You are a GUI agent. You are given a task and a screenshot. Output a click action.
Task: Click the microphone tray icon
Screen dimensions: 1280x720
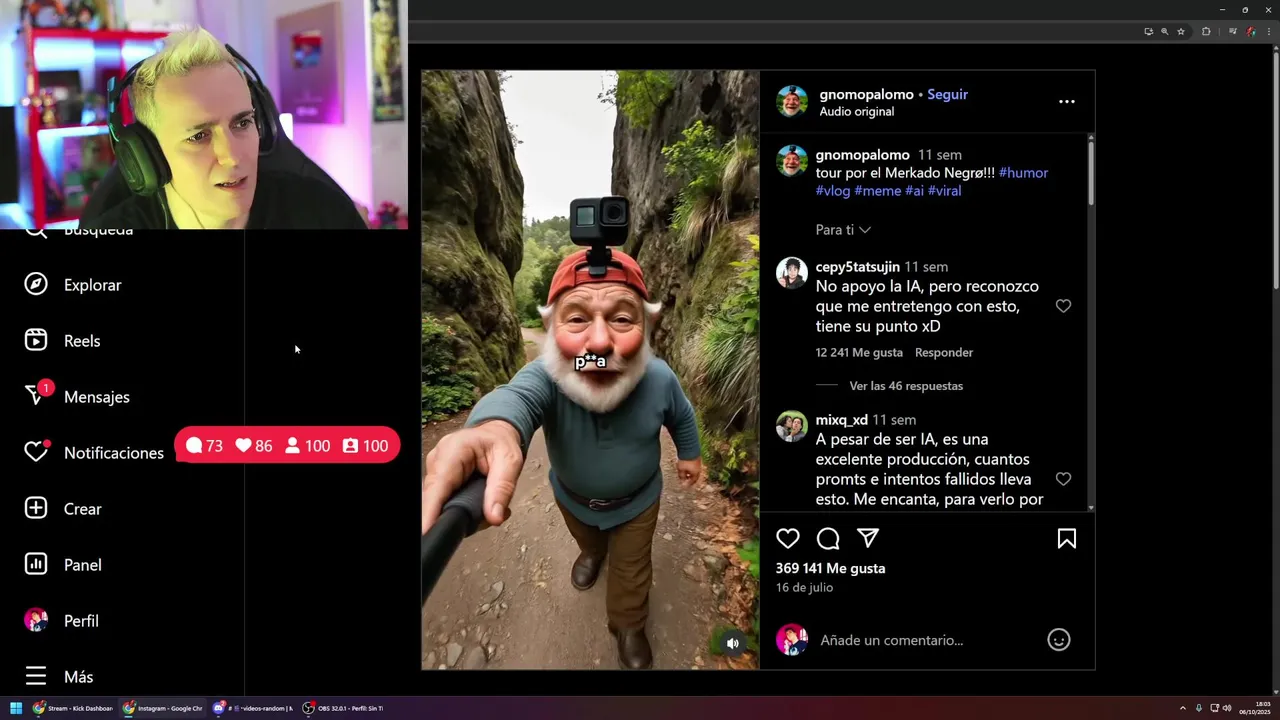click(x=1199, y=708)
